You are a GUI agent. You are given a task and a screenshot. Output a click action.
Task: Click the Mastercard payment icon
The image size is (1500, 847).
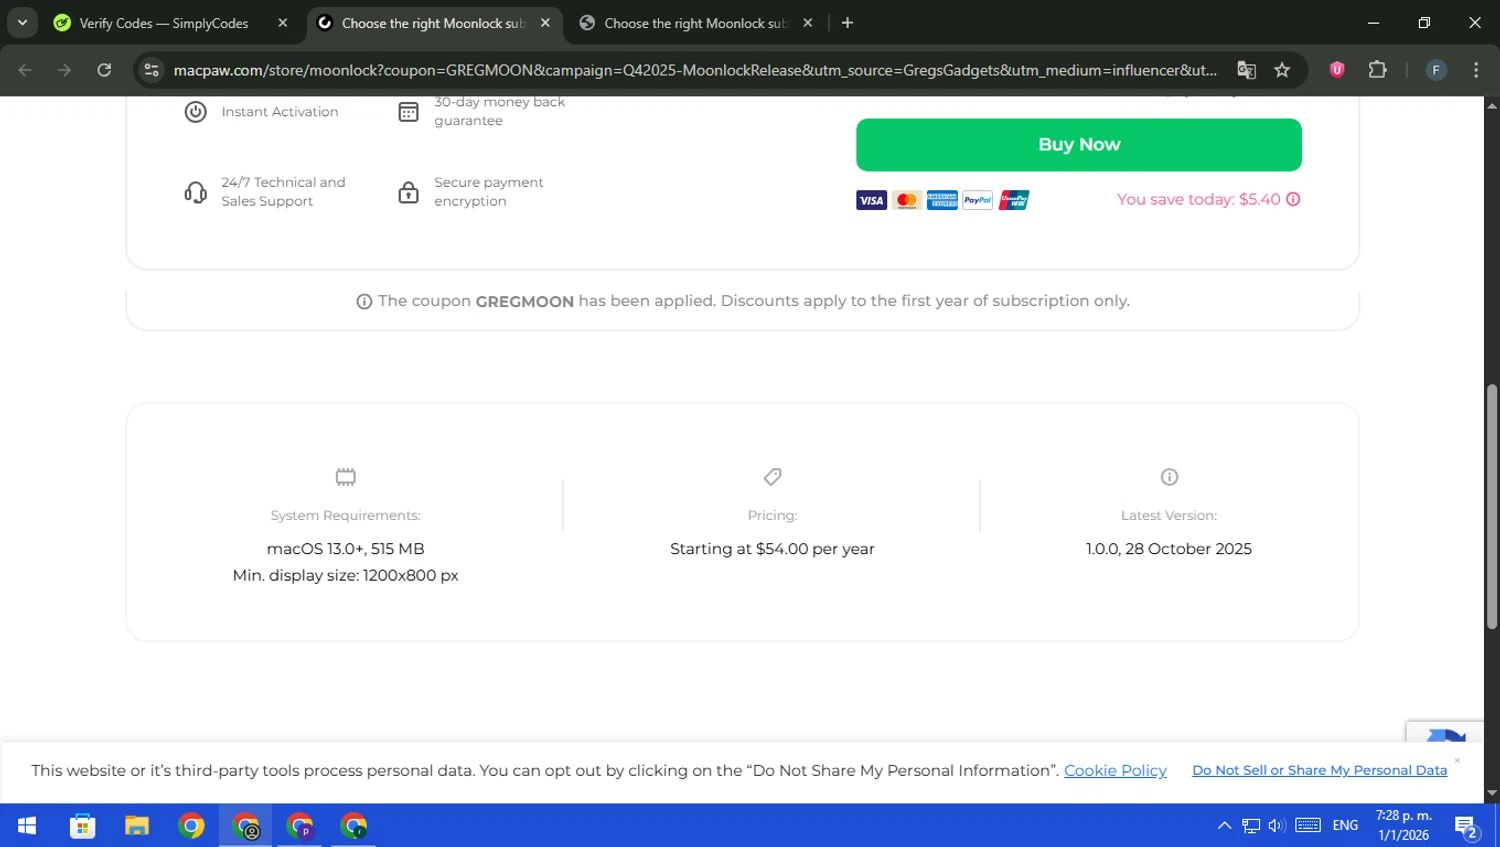pyautogui.click(x=907, y=200)
